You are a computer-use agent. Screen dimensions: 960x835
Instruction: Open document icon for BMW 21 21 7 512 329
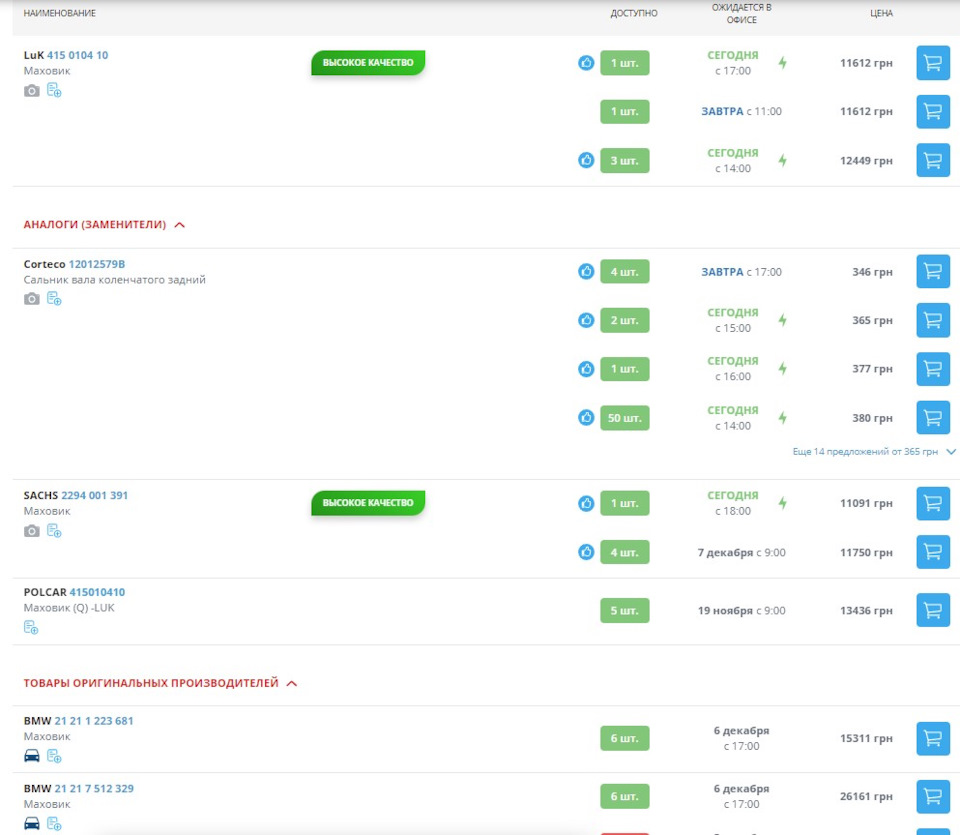coord(54,823)
